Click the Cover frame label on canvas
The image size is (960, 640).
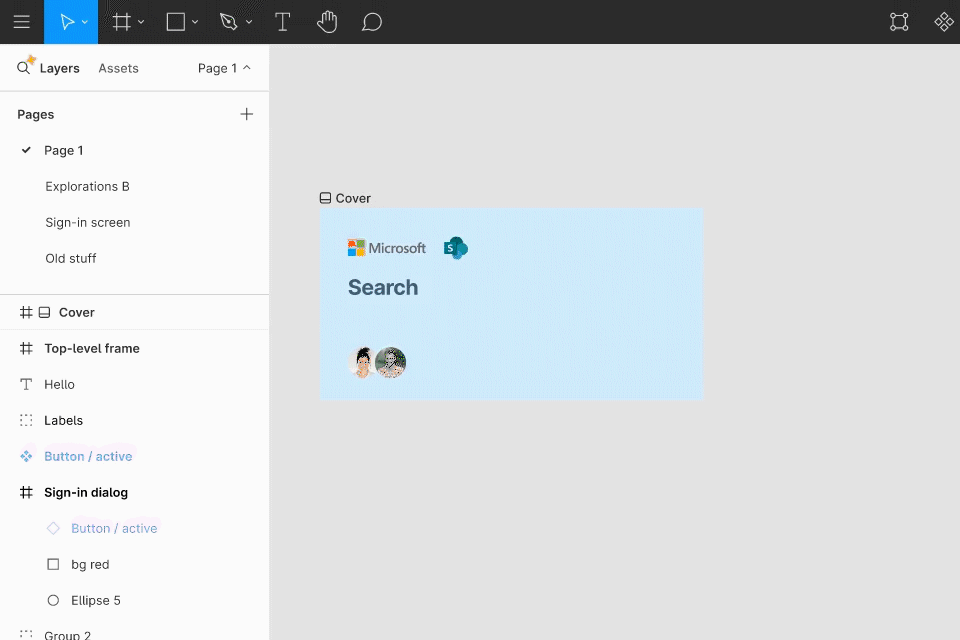pyautogui.click(x=345, y=198)
